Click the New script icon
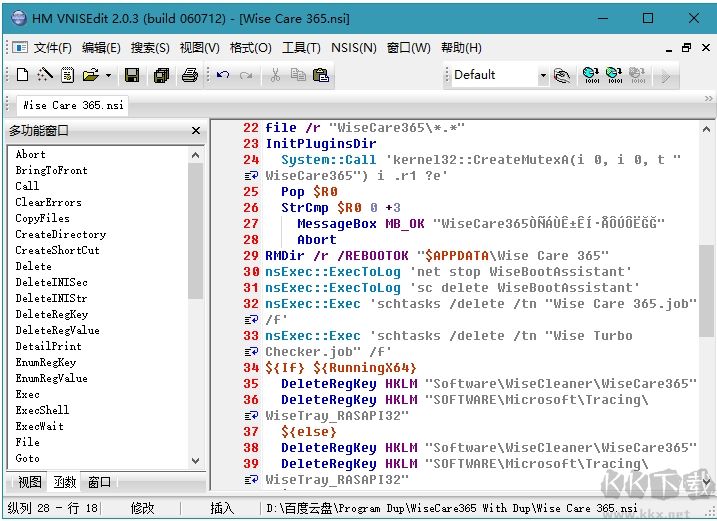Viewport: 717px width, 521px height. (x=22, y=75)
